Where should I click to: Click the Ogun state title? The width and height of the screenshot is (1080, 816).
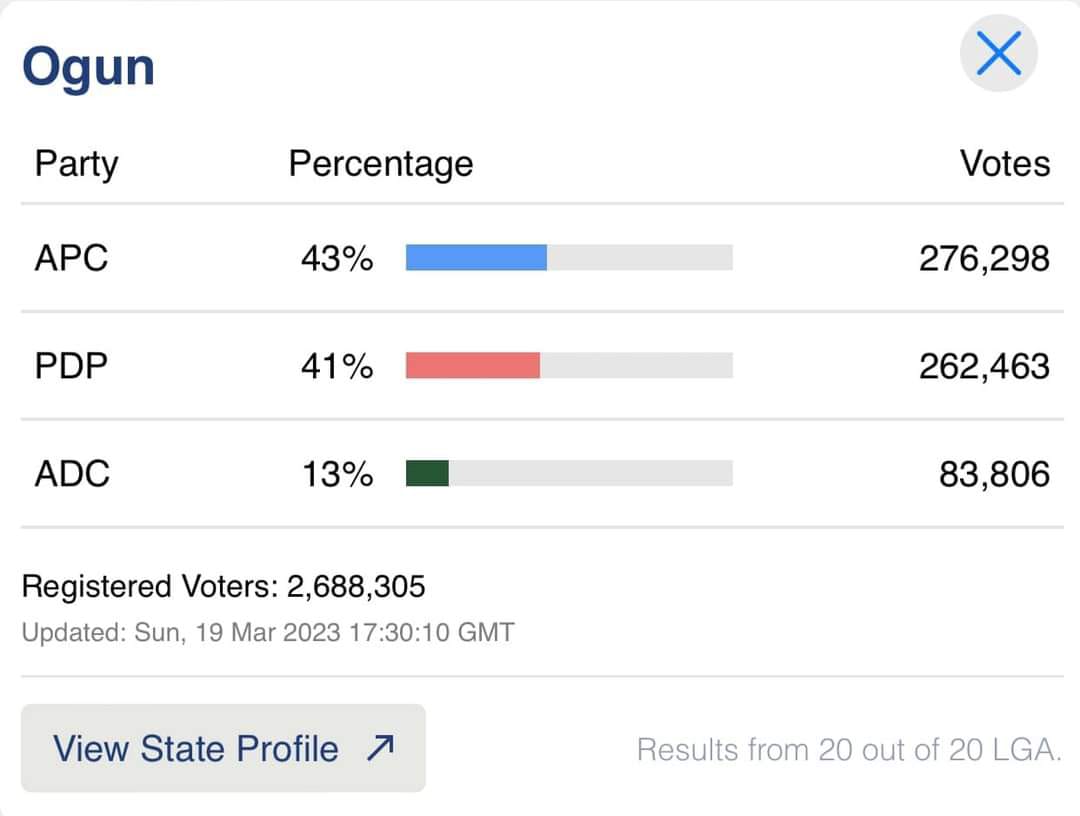[88, 68]
